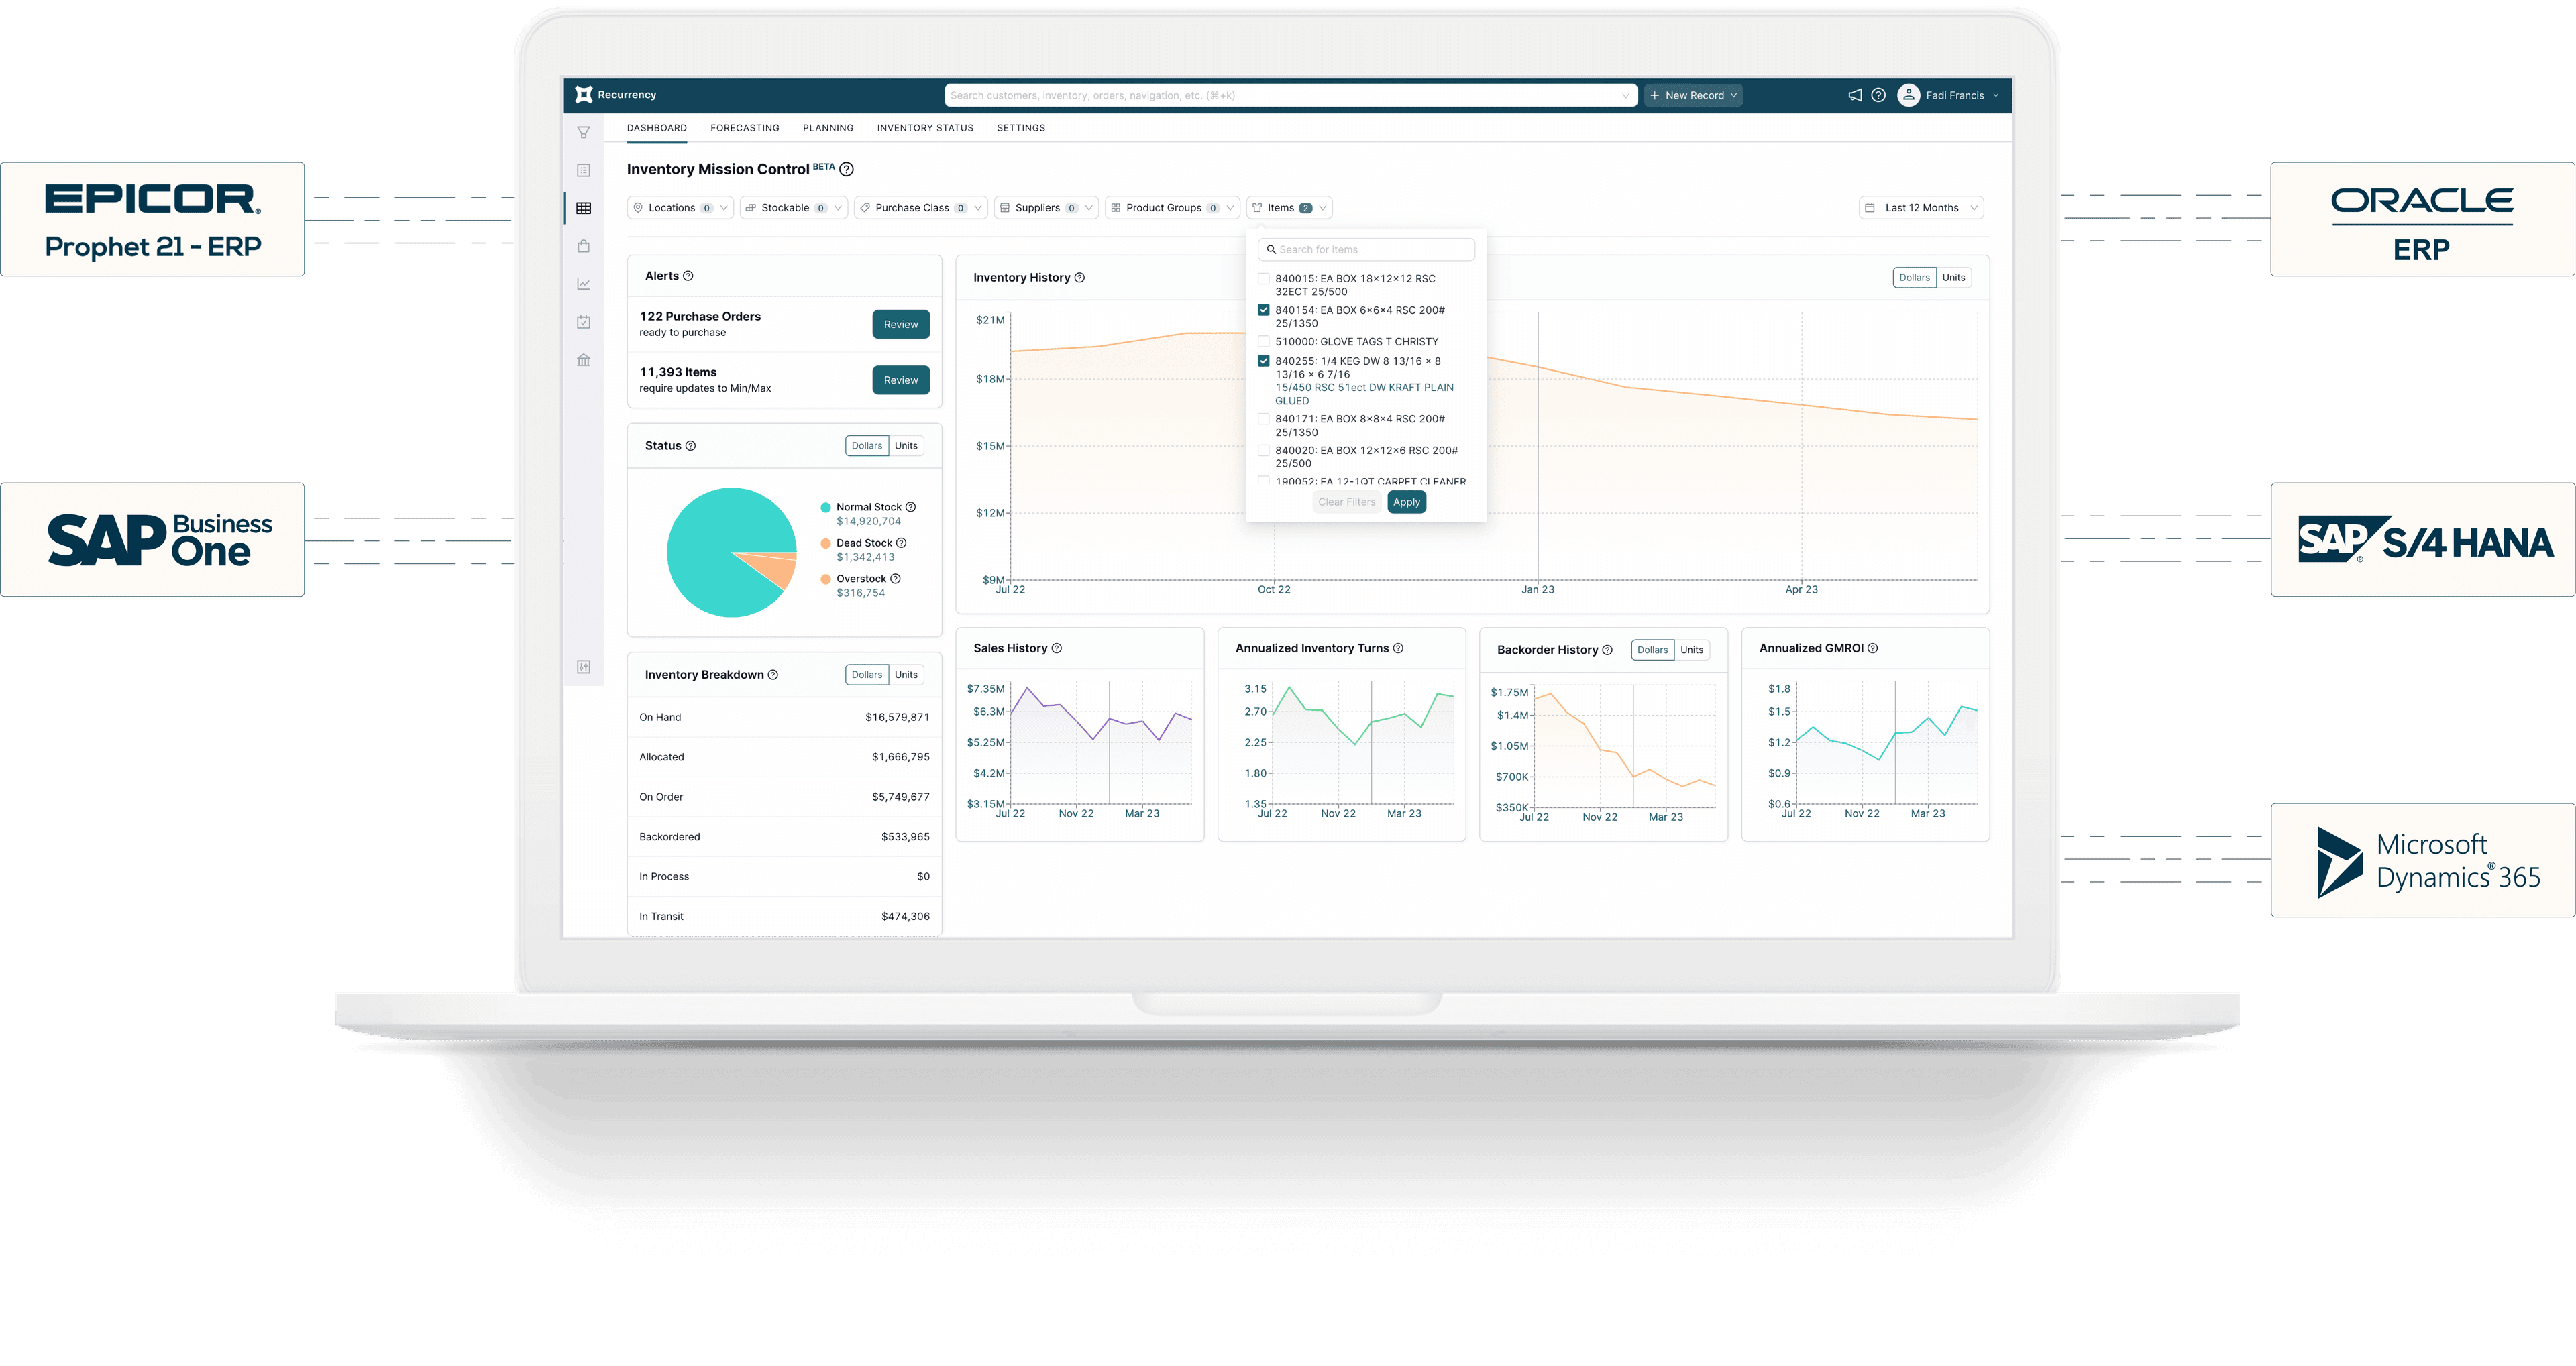Check item 840015: EA BOX 18×12×12 RSC

(1264, 279)
